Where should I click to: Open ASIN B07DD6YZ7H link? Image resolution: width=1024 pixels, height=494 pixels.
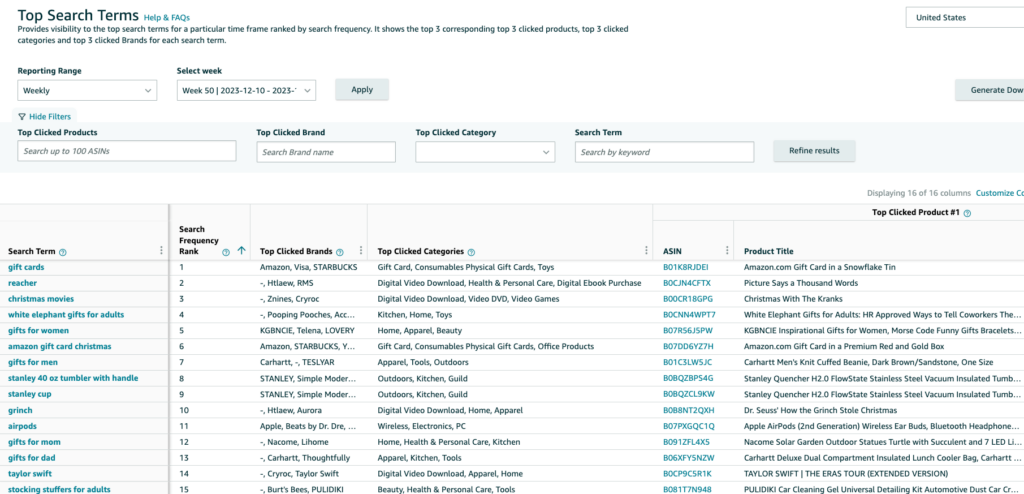click(x=688, y=346)
